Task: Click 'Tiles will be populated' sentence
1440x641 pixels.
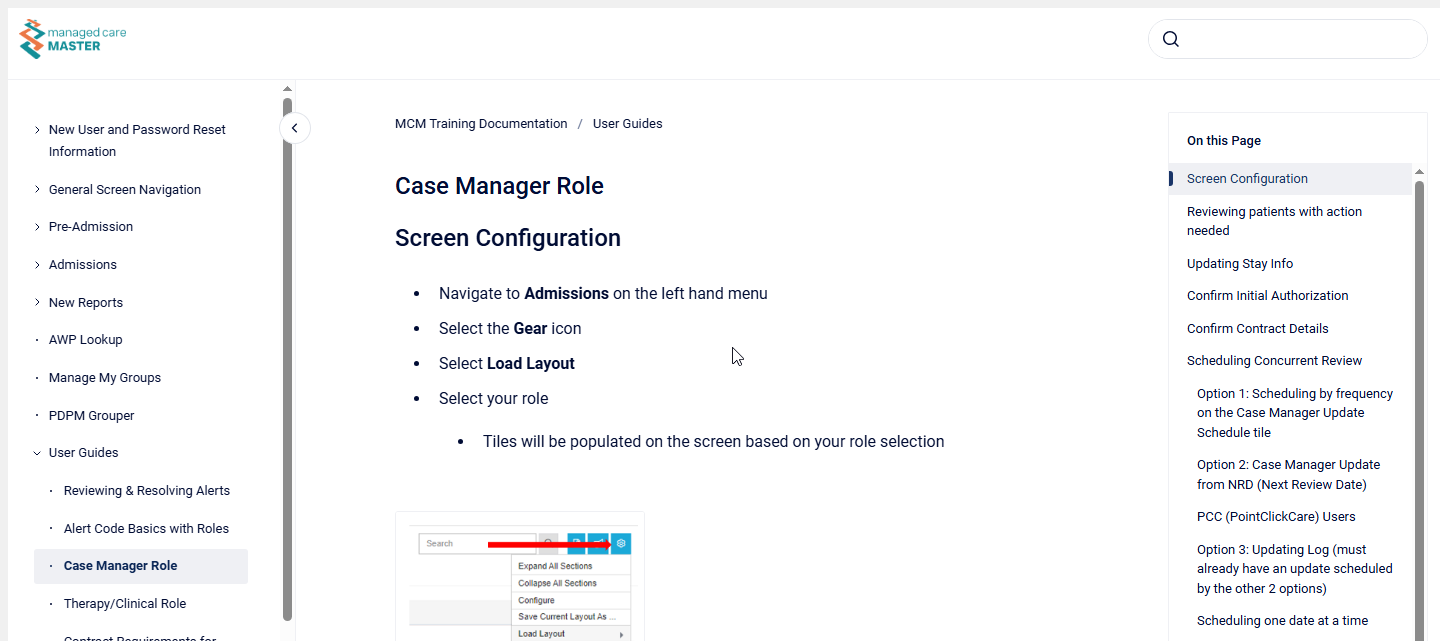Action: (714, 442)
